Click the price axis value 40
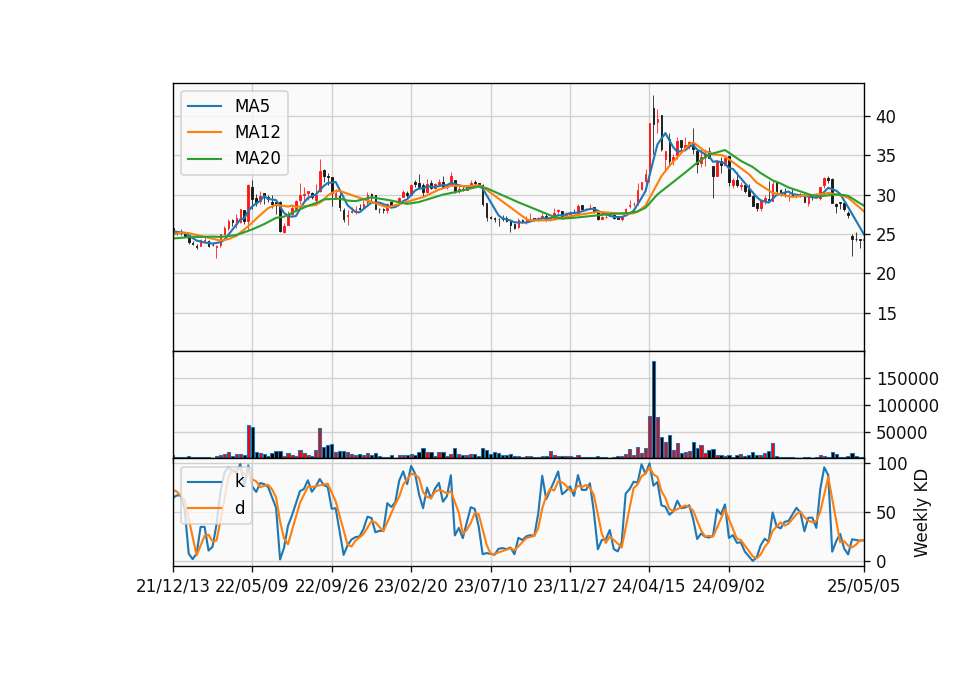 coord(885,117)
